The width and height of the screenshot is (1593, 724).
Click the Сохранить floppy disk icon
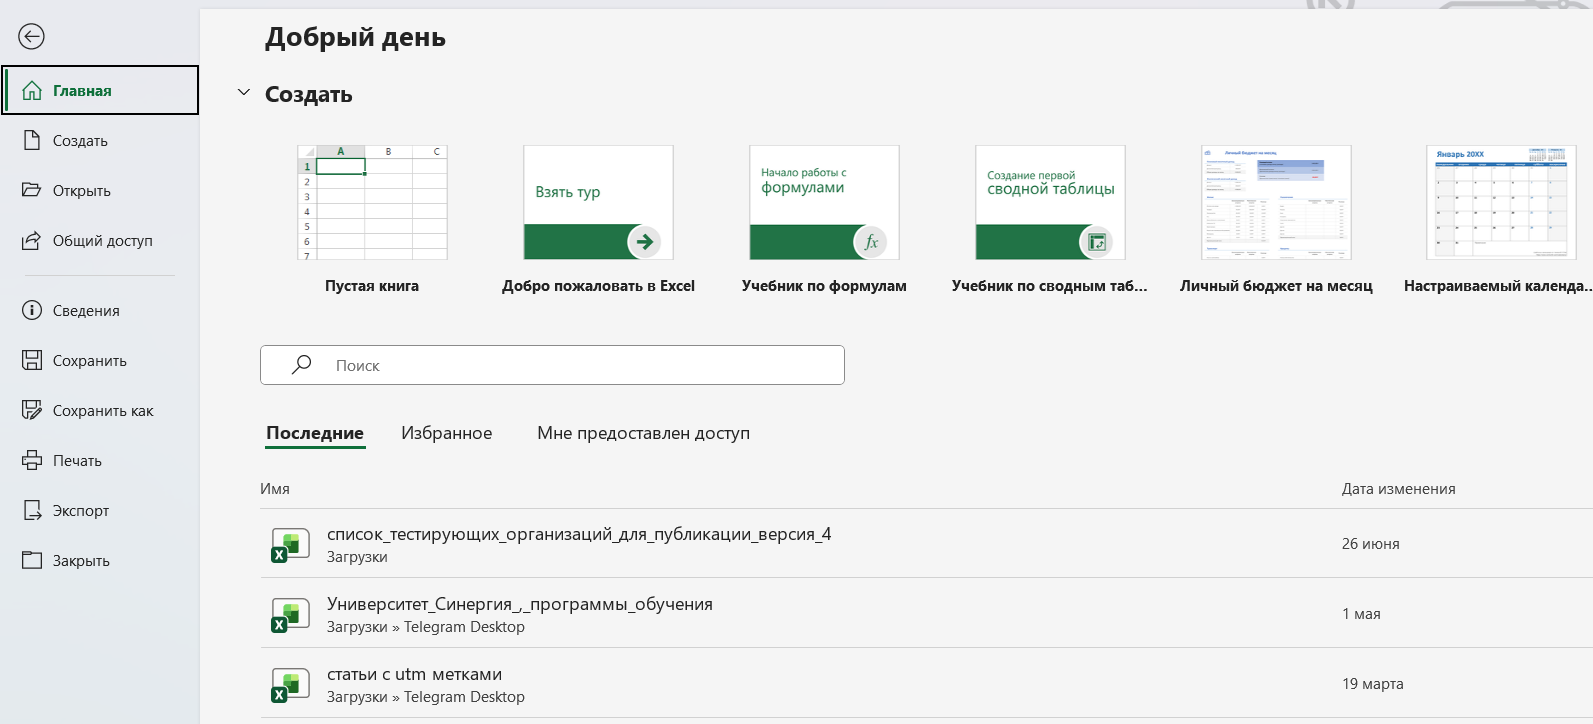click(x=32, y=360)
